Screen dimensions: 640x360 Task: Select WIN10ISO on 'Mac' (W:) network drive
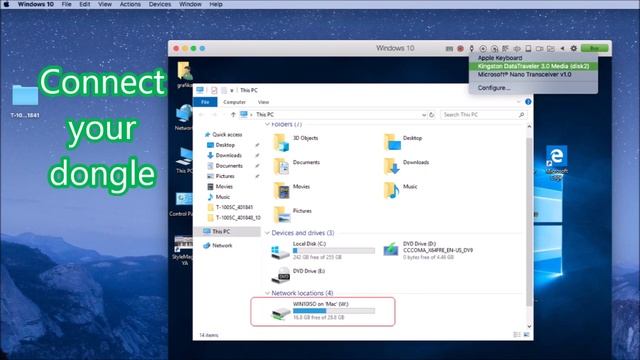click(323, 311)
